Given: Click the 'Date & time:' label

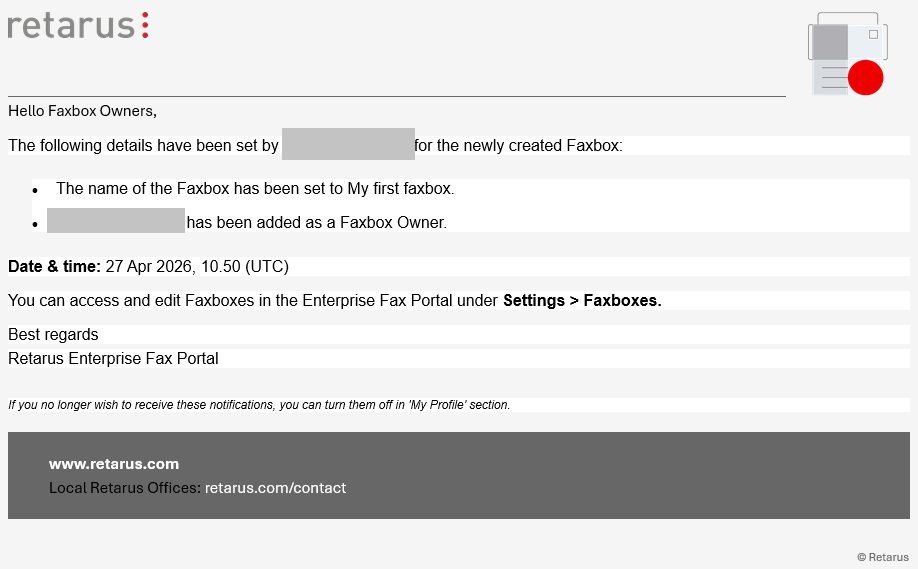Looking at the screenshot, I should [x=54, y=266].
